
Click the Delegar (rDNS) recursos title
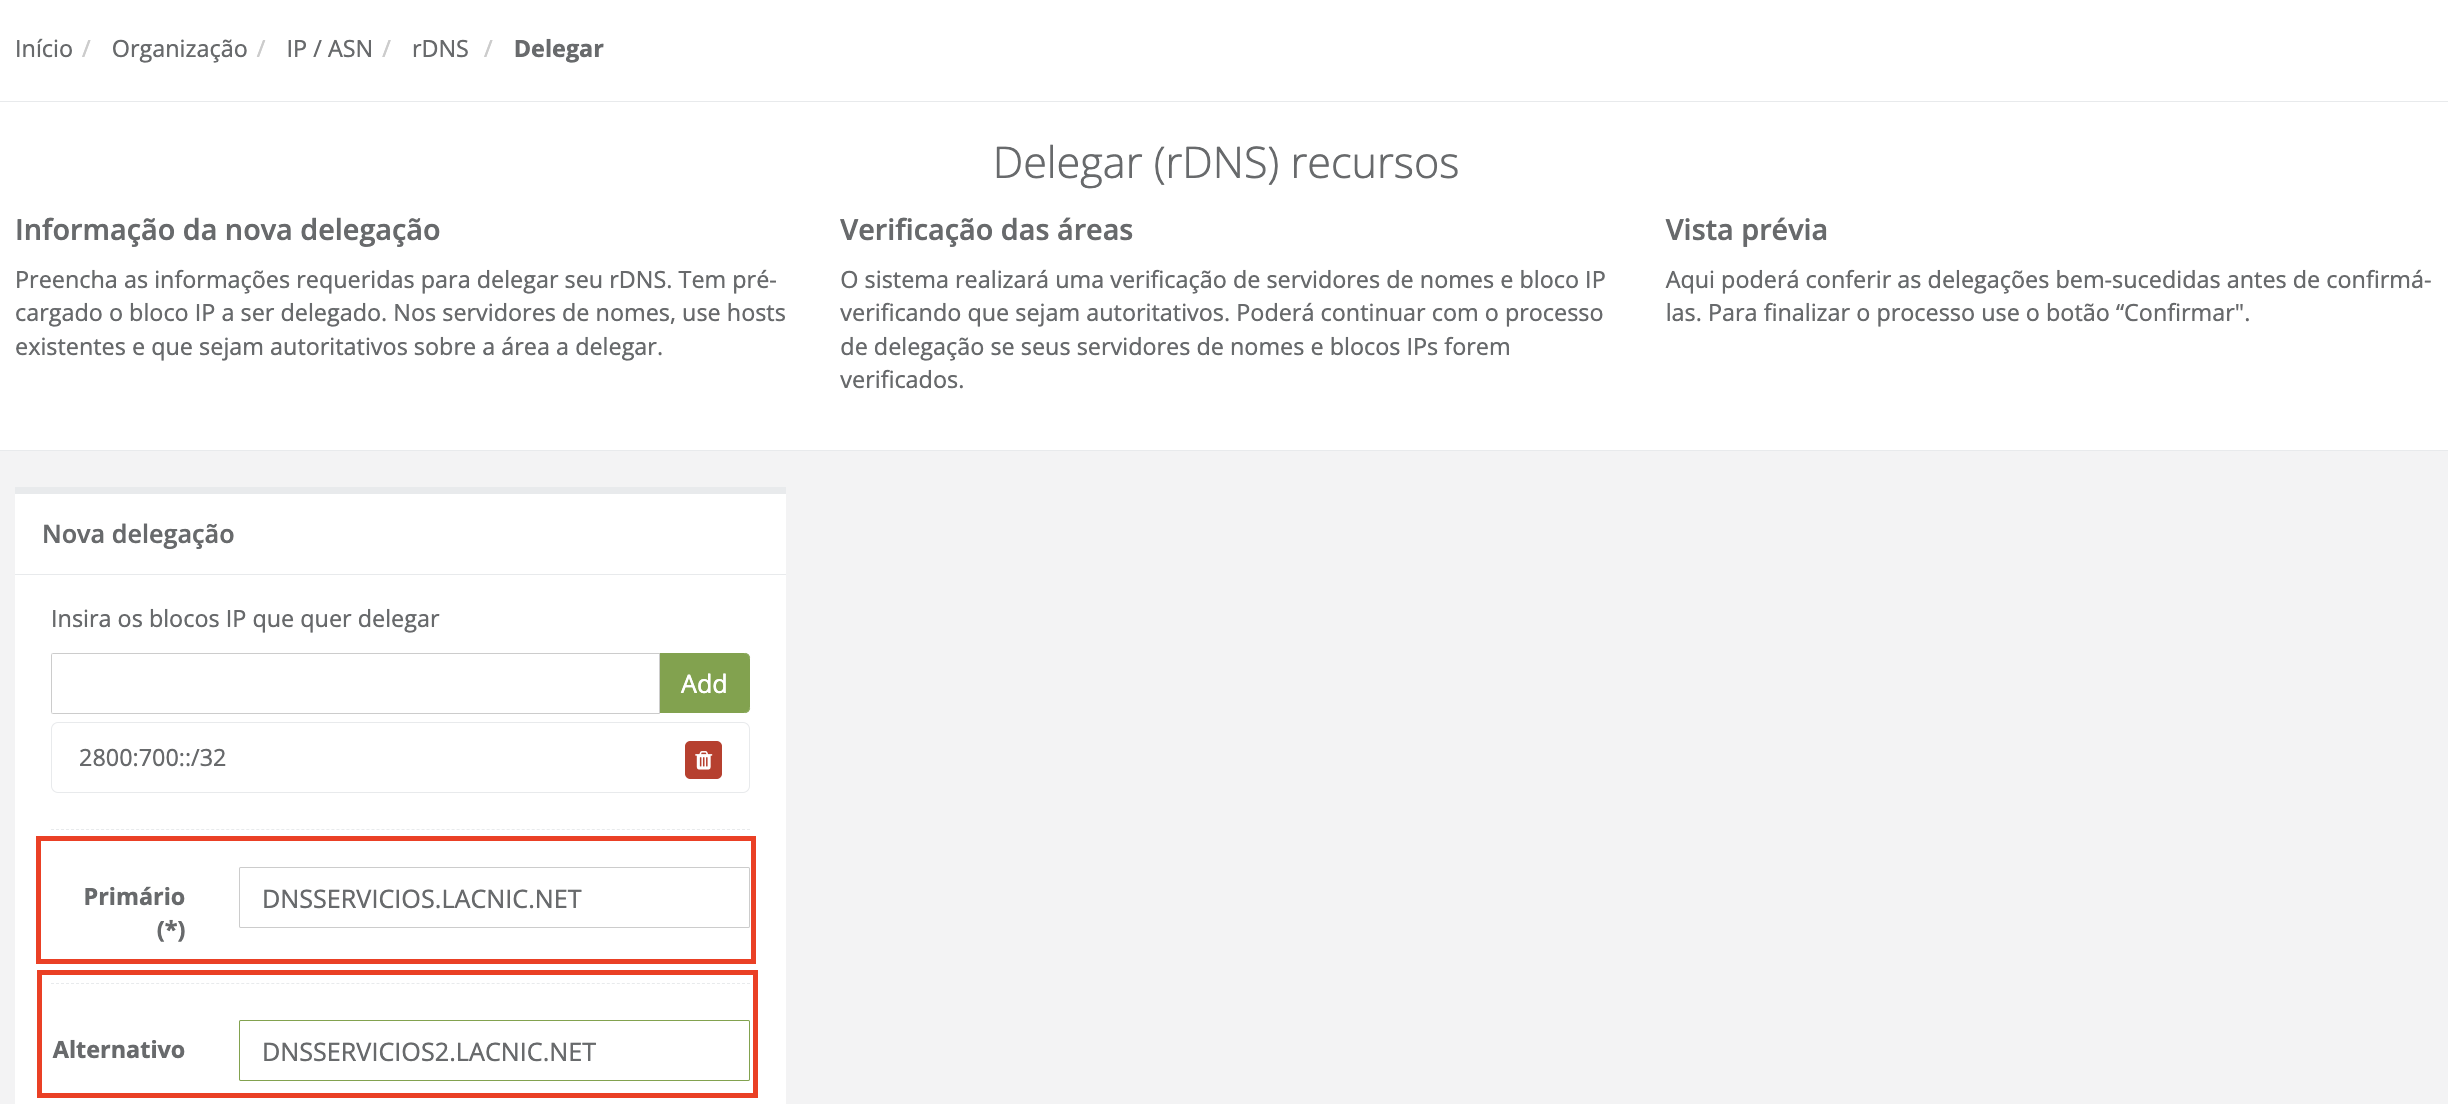coord(1225,163)
